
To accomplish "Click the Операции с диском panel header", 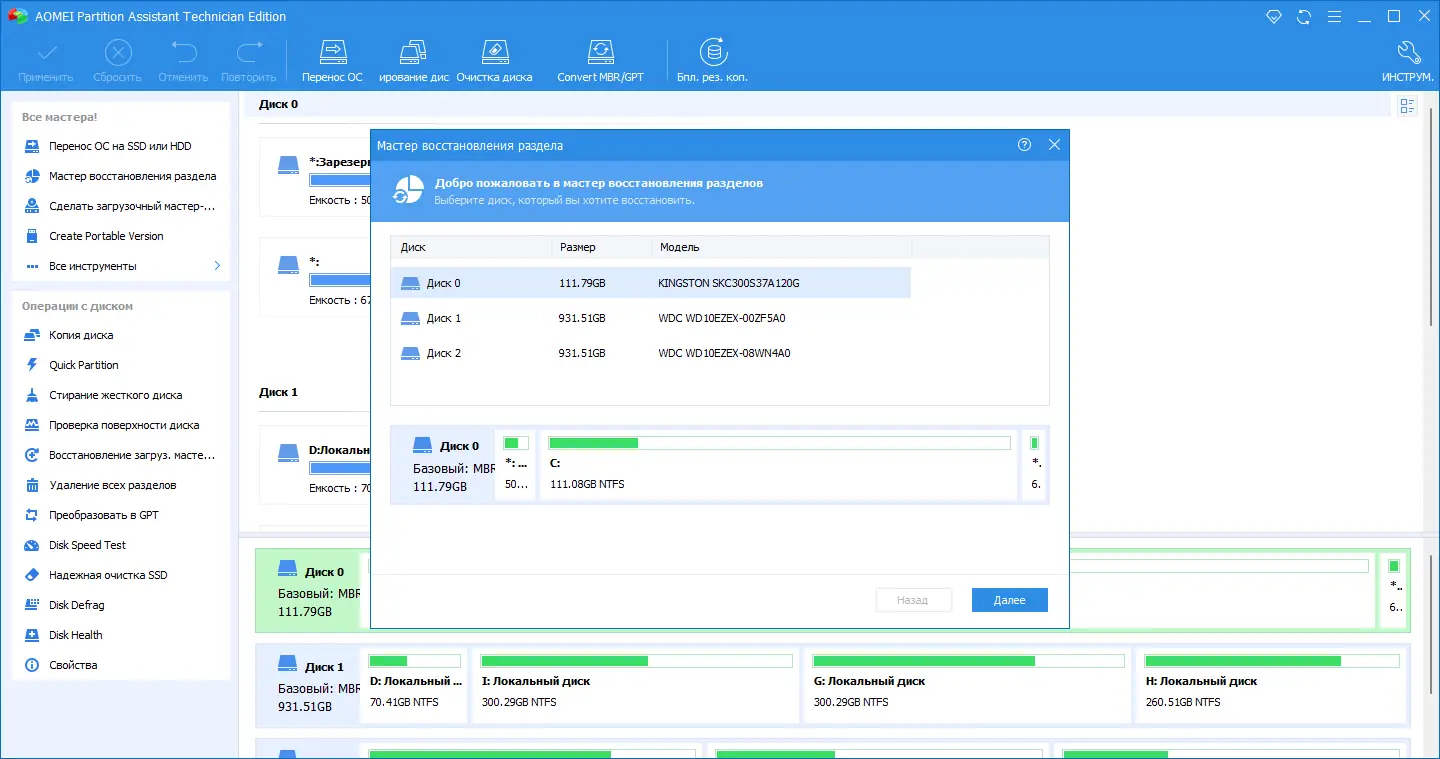I will [x=77, y=306].
